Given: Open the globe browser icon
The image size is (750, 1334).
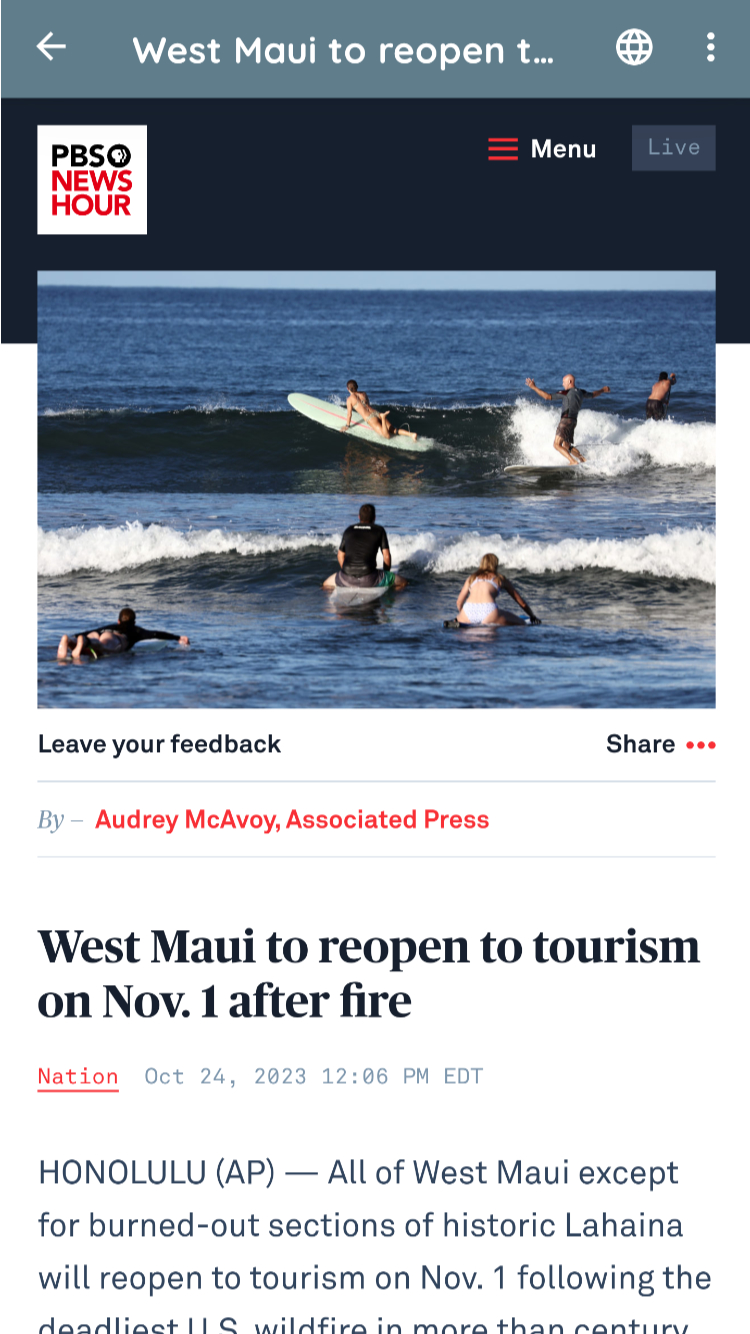Looking at the screenshot, I should coord(634,47).
